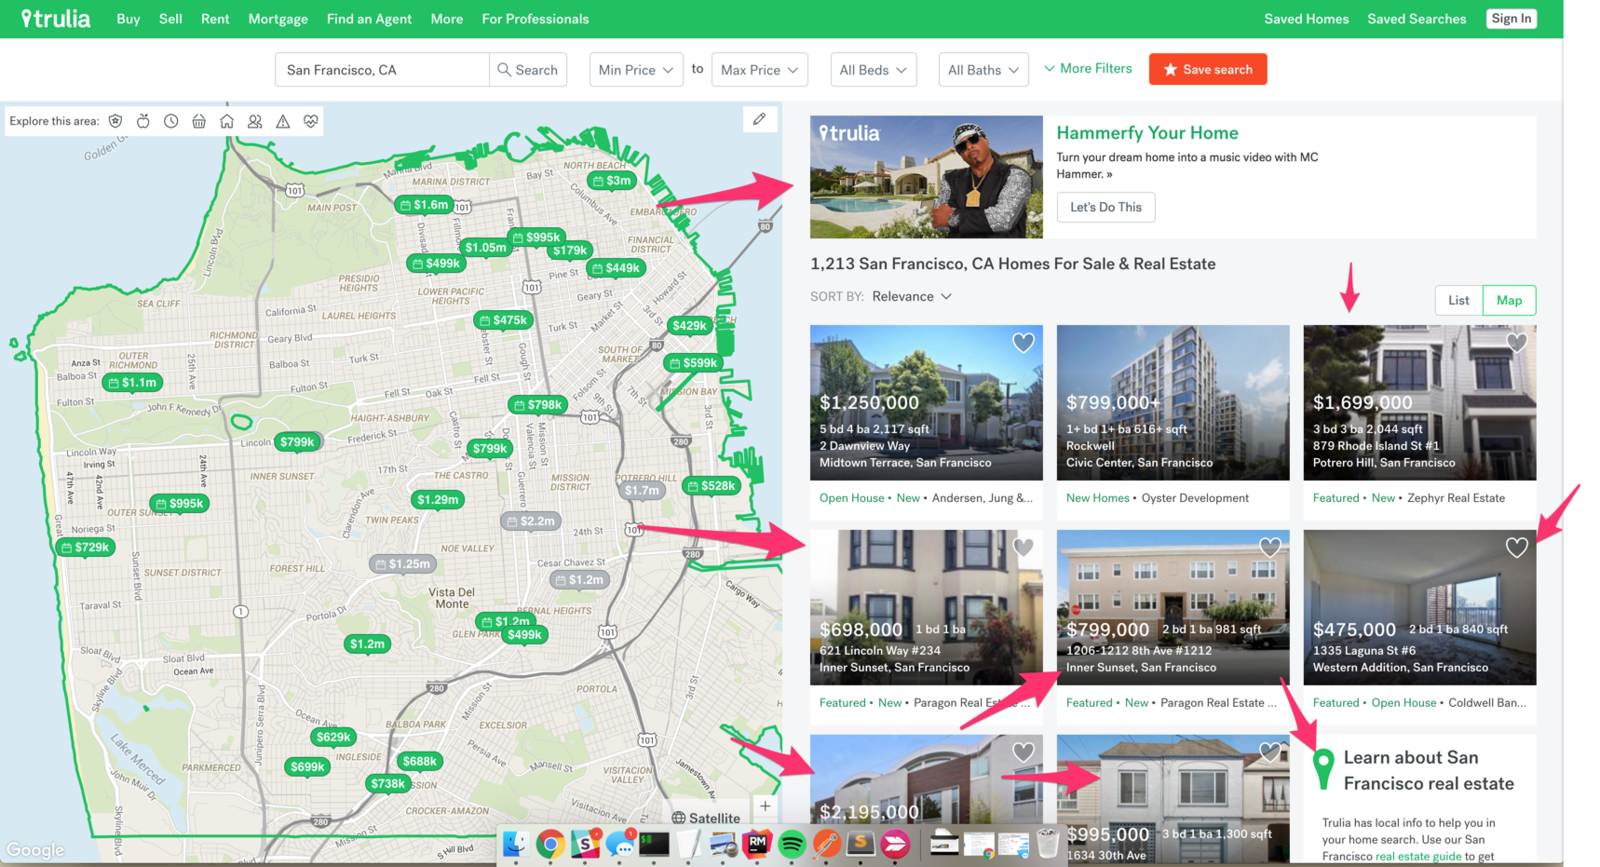This screenshot has height=867, width=1600.
Task: Open the Sell menu
Action: (170, 19)
